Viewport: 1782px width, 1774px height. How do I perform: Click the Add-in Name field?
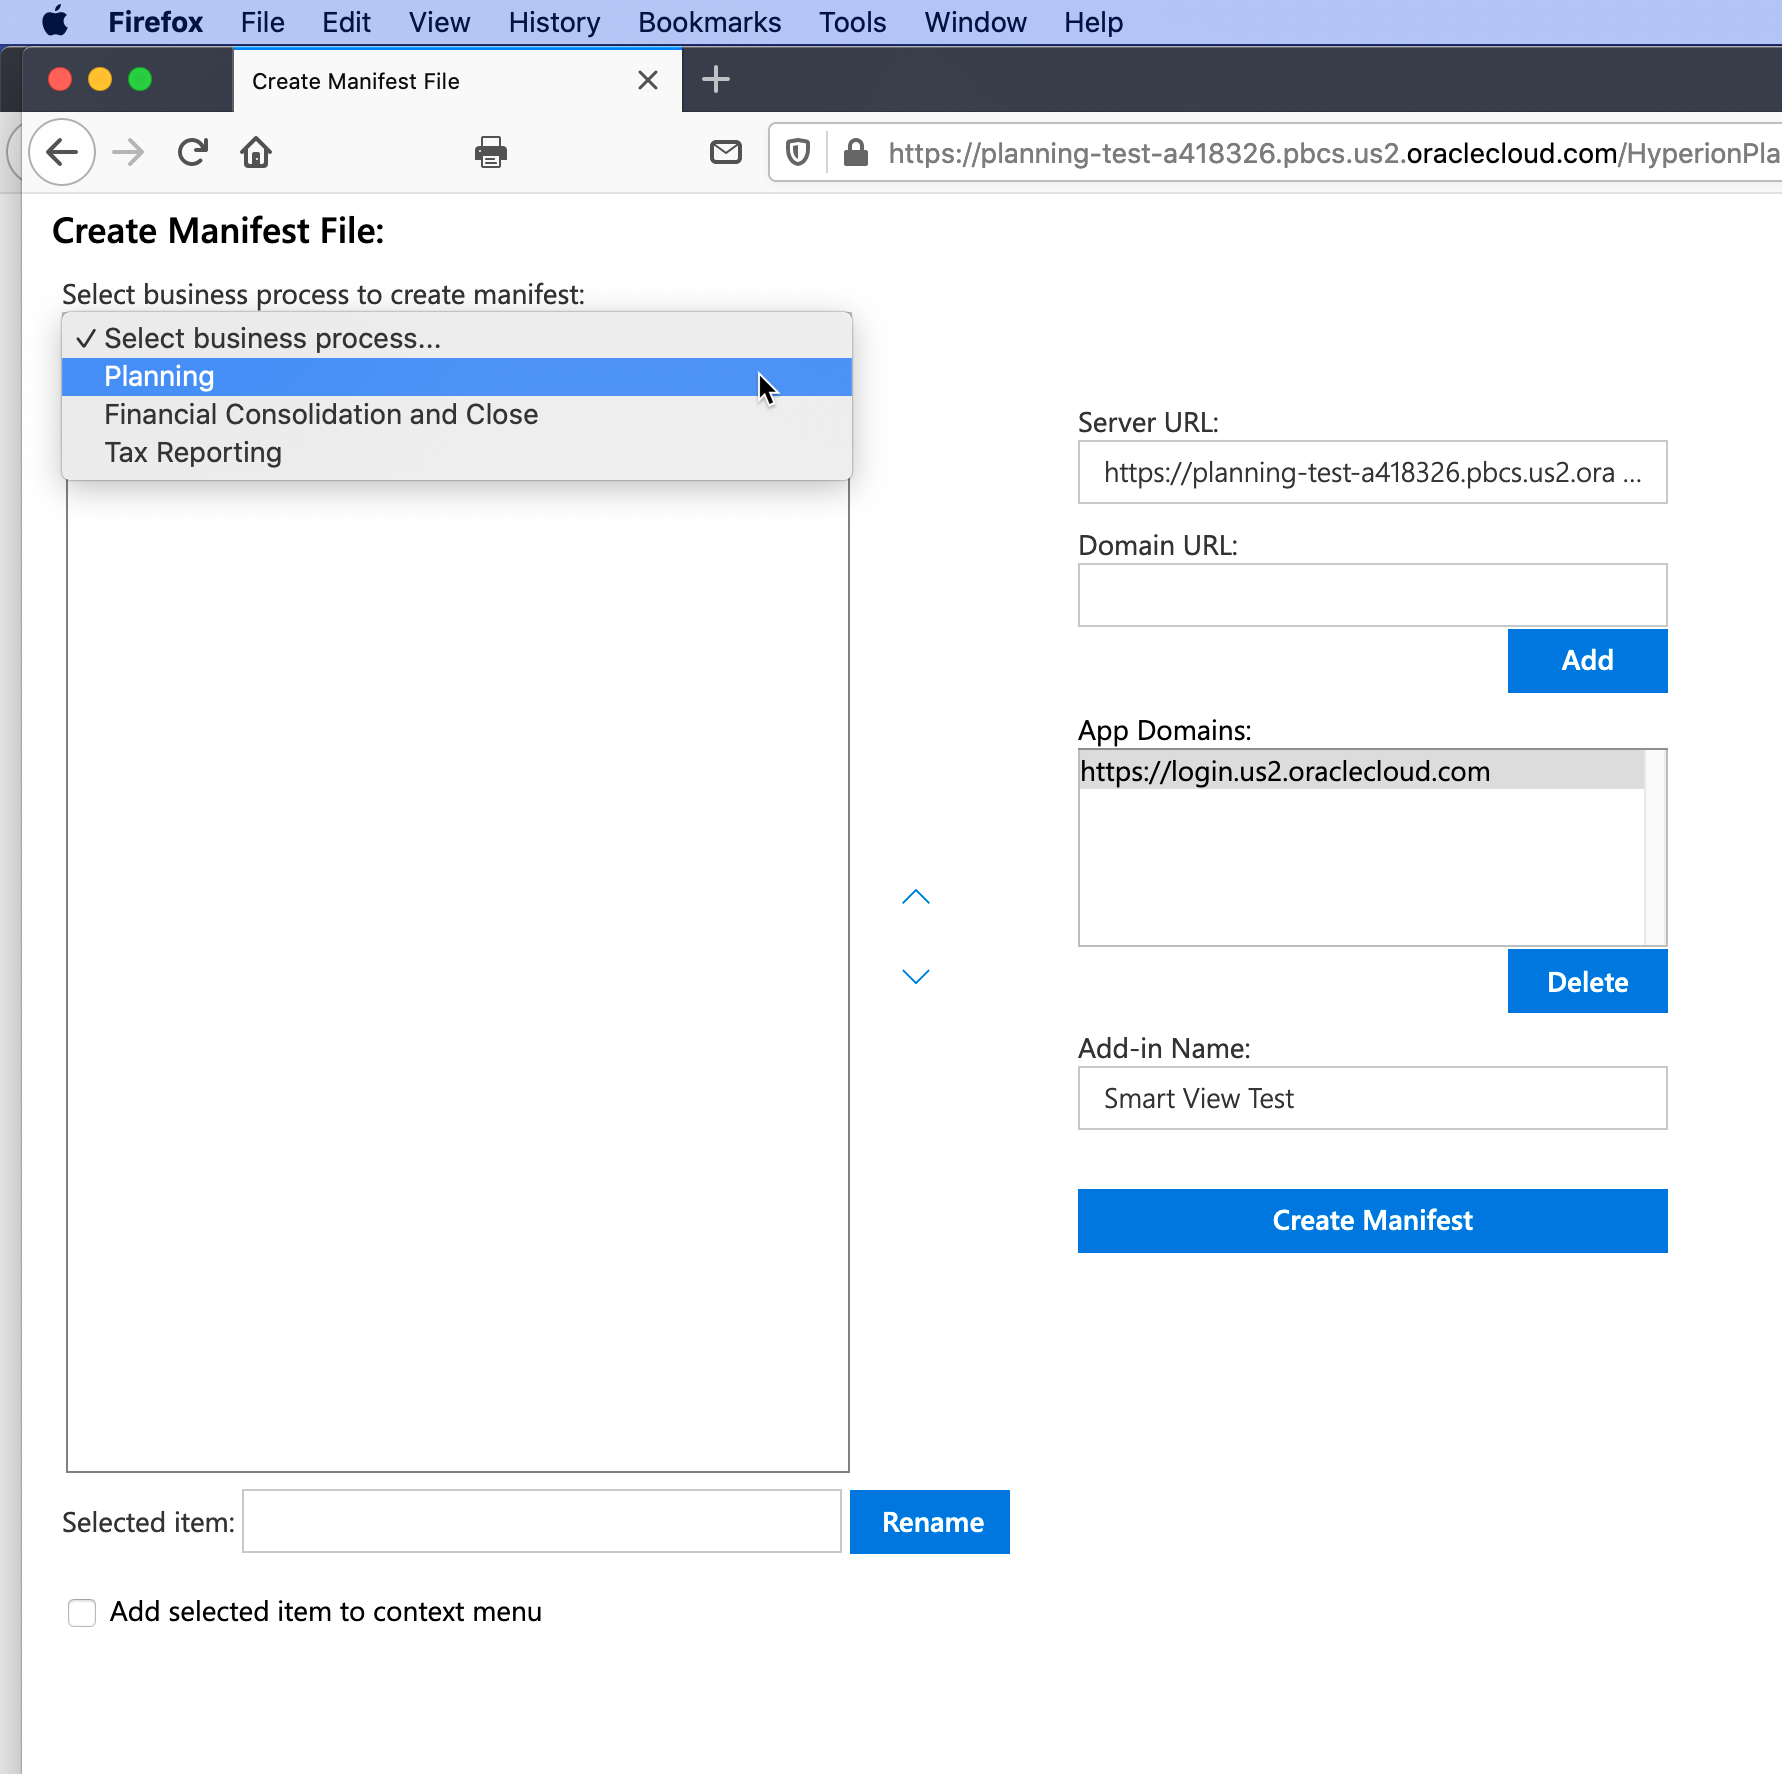[x=1372, y=1098]
